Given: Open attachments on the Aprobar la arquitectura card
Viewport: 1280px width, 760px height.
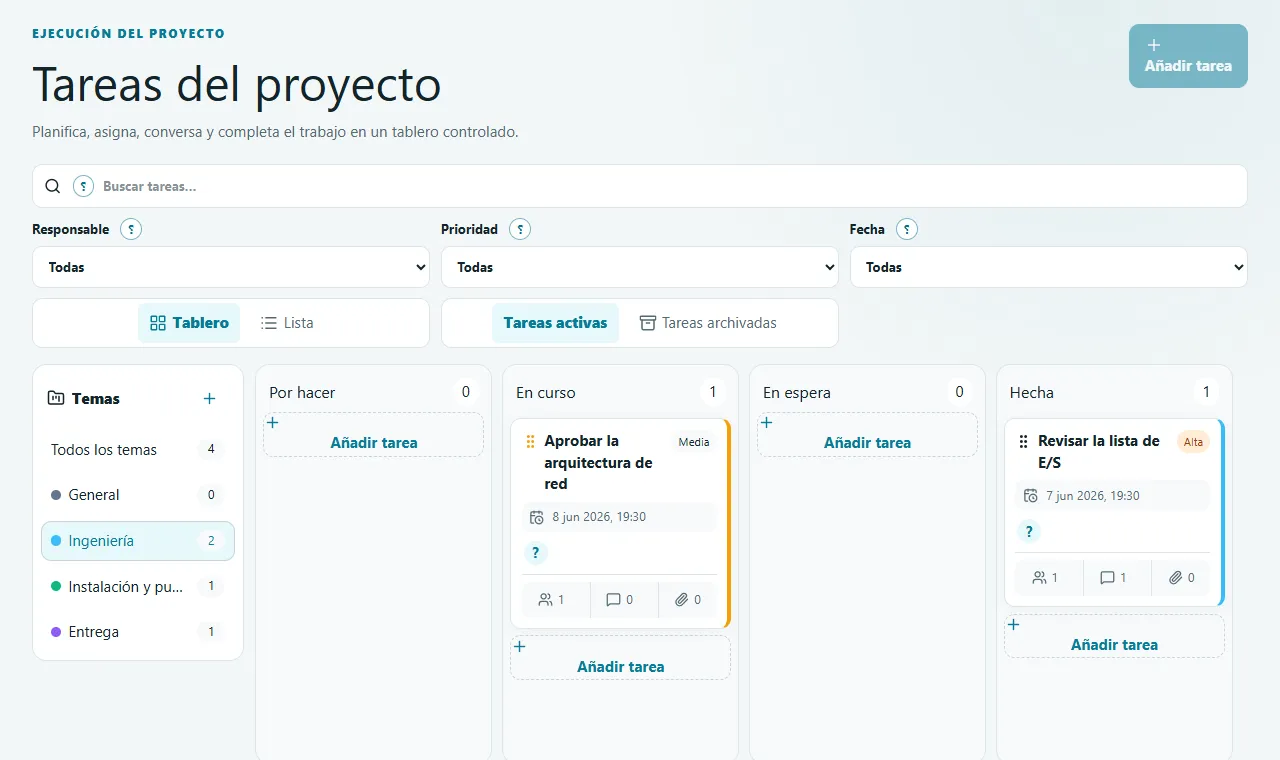Looking at the screenshot, I should coord(688,600).
